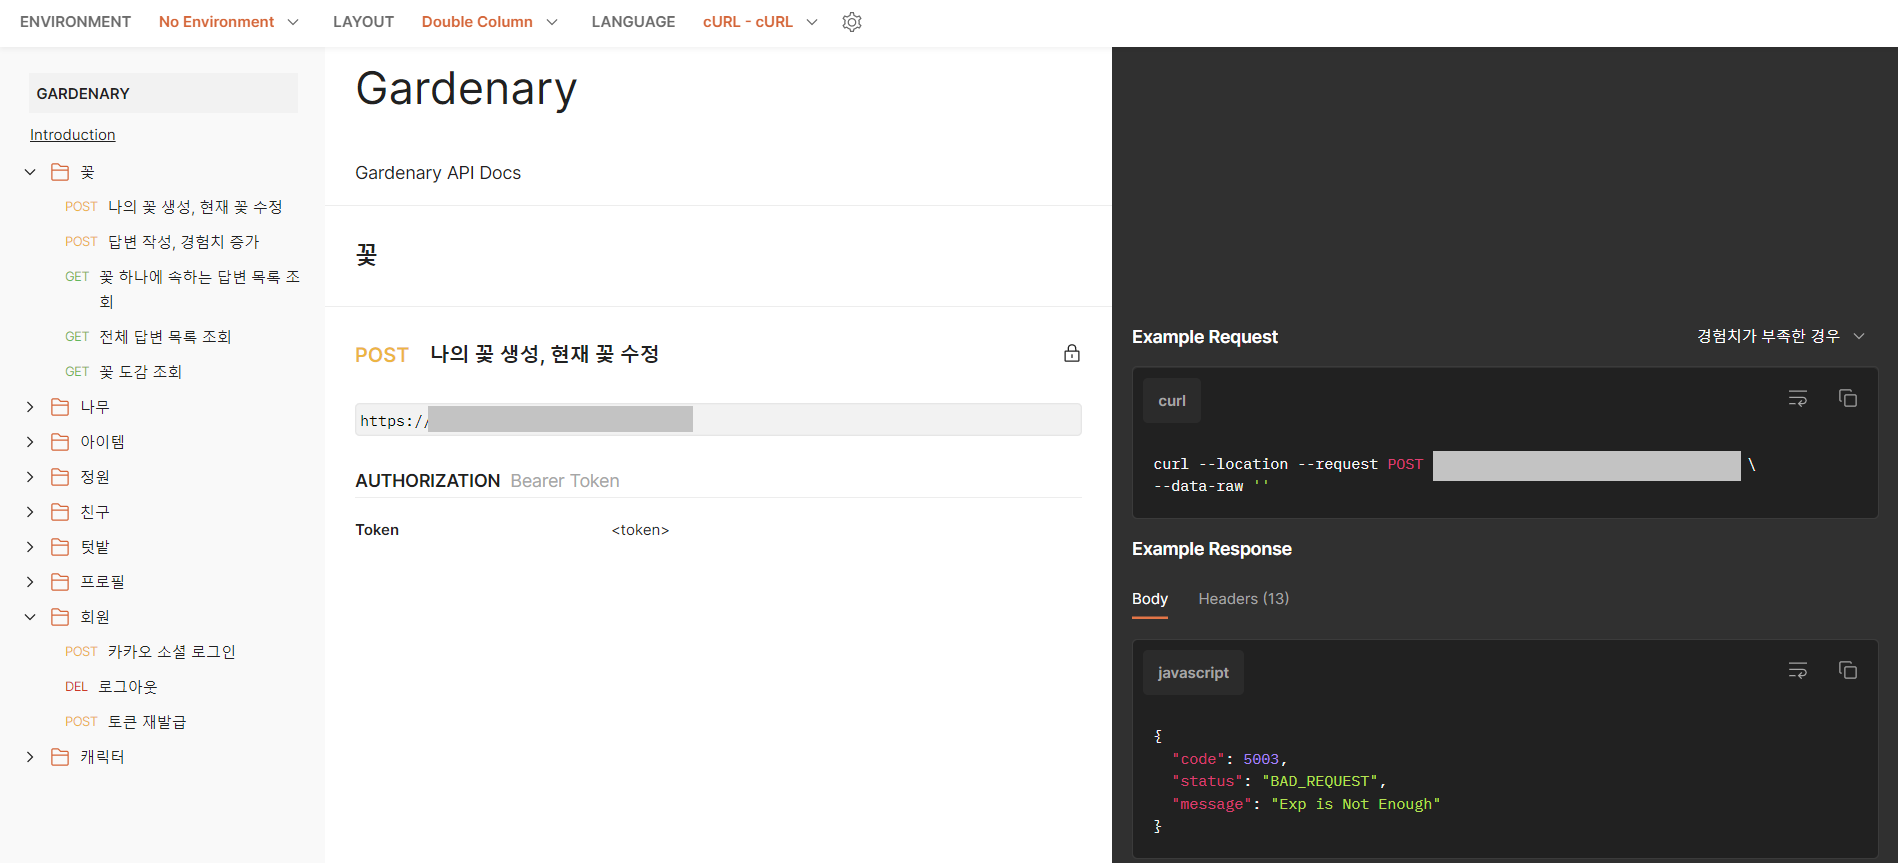Click the "Exp is Not Enough" message value

pos(1355,804)
